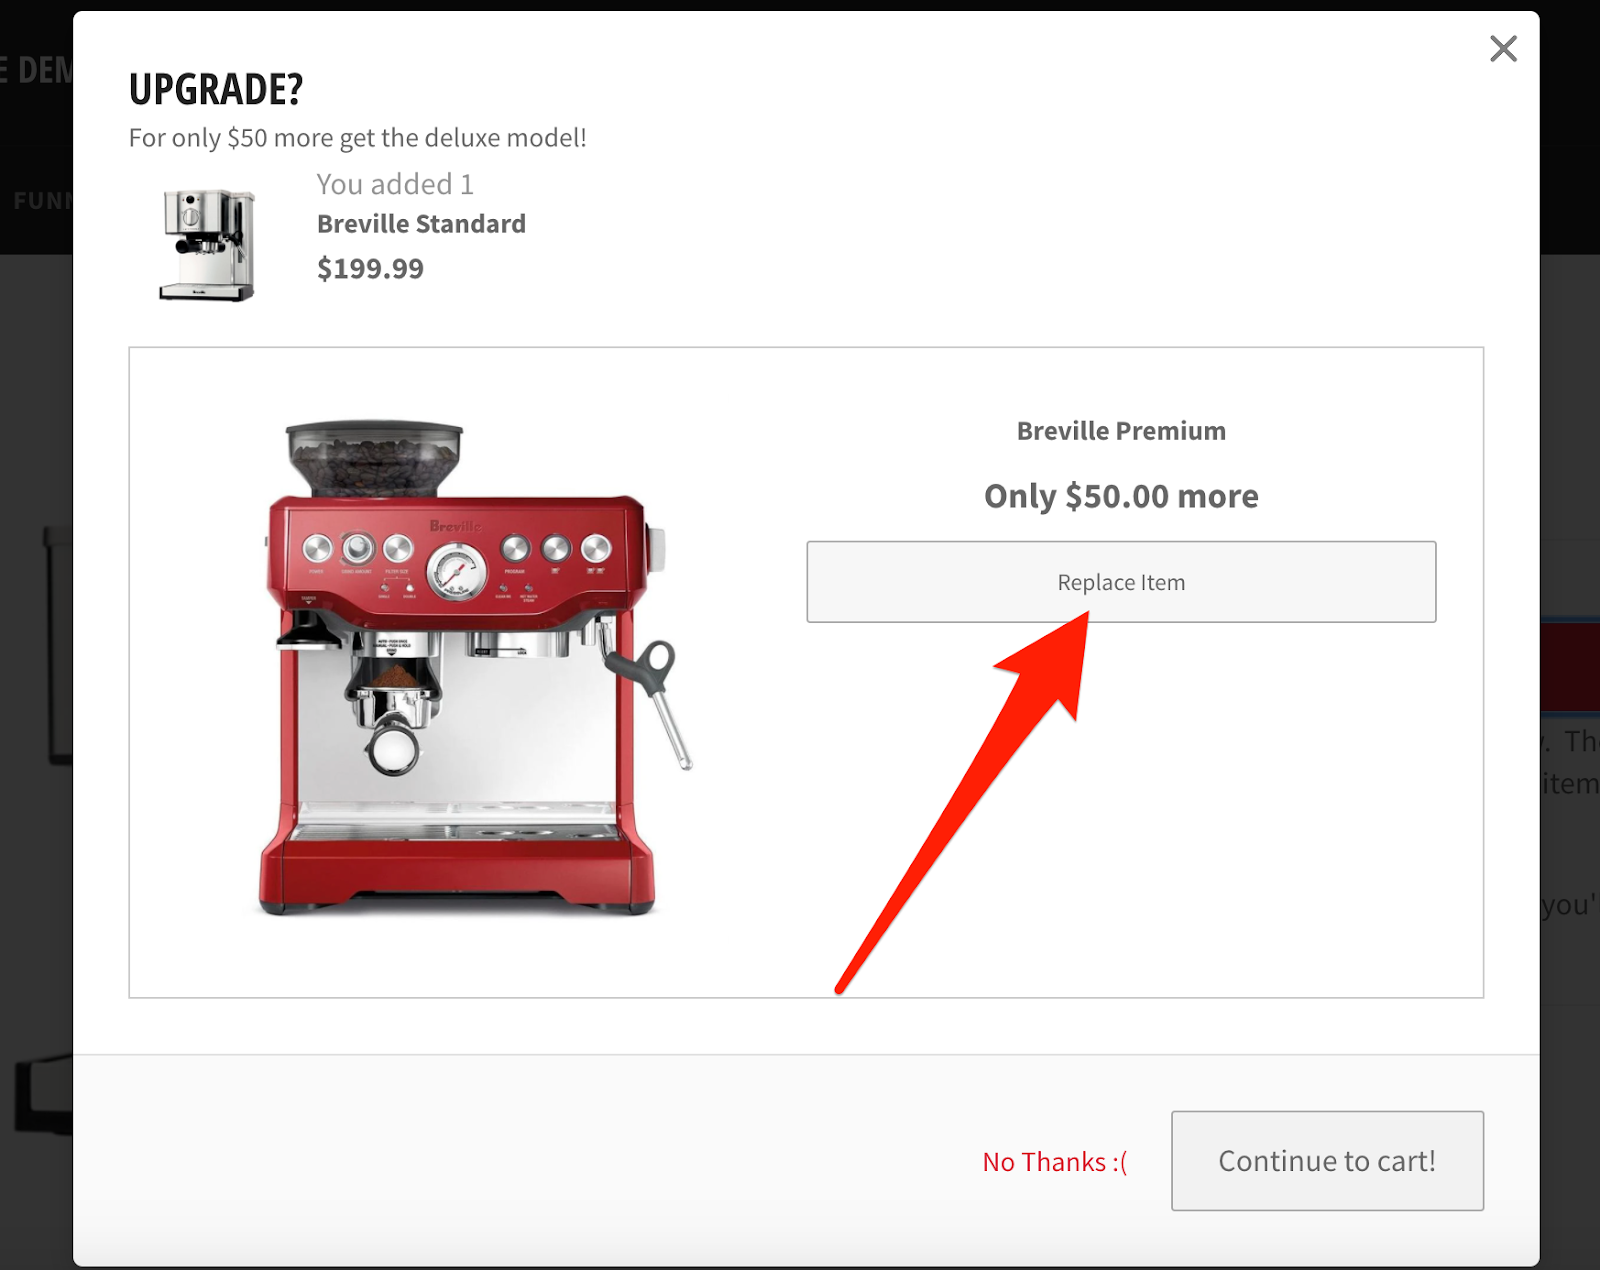Decline the offer via No Thanks link
This screenshot has height=1270, width=1600.
click(x=1054, y=1162)
